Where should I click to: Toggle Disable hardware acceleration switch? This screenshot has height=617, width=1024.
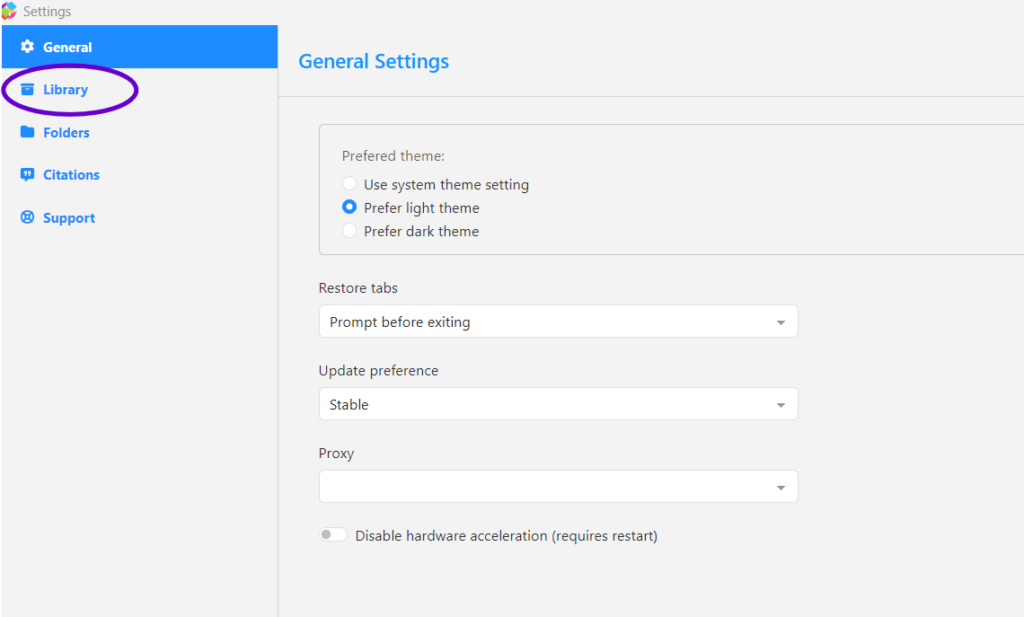tap(333, 536)
